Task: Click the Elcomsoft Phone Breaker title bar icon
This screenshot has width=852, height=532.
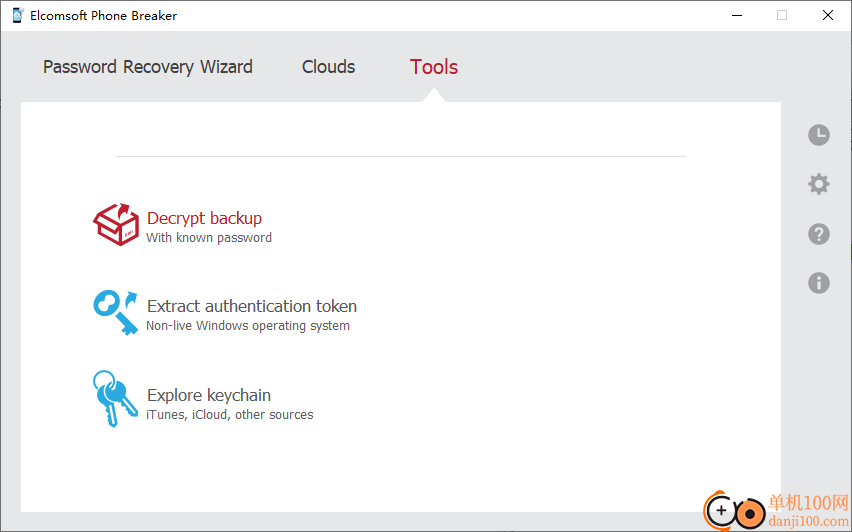Action: click(x=17, y=15)
